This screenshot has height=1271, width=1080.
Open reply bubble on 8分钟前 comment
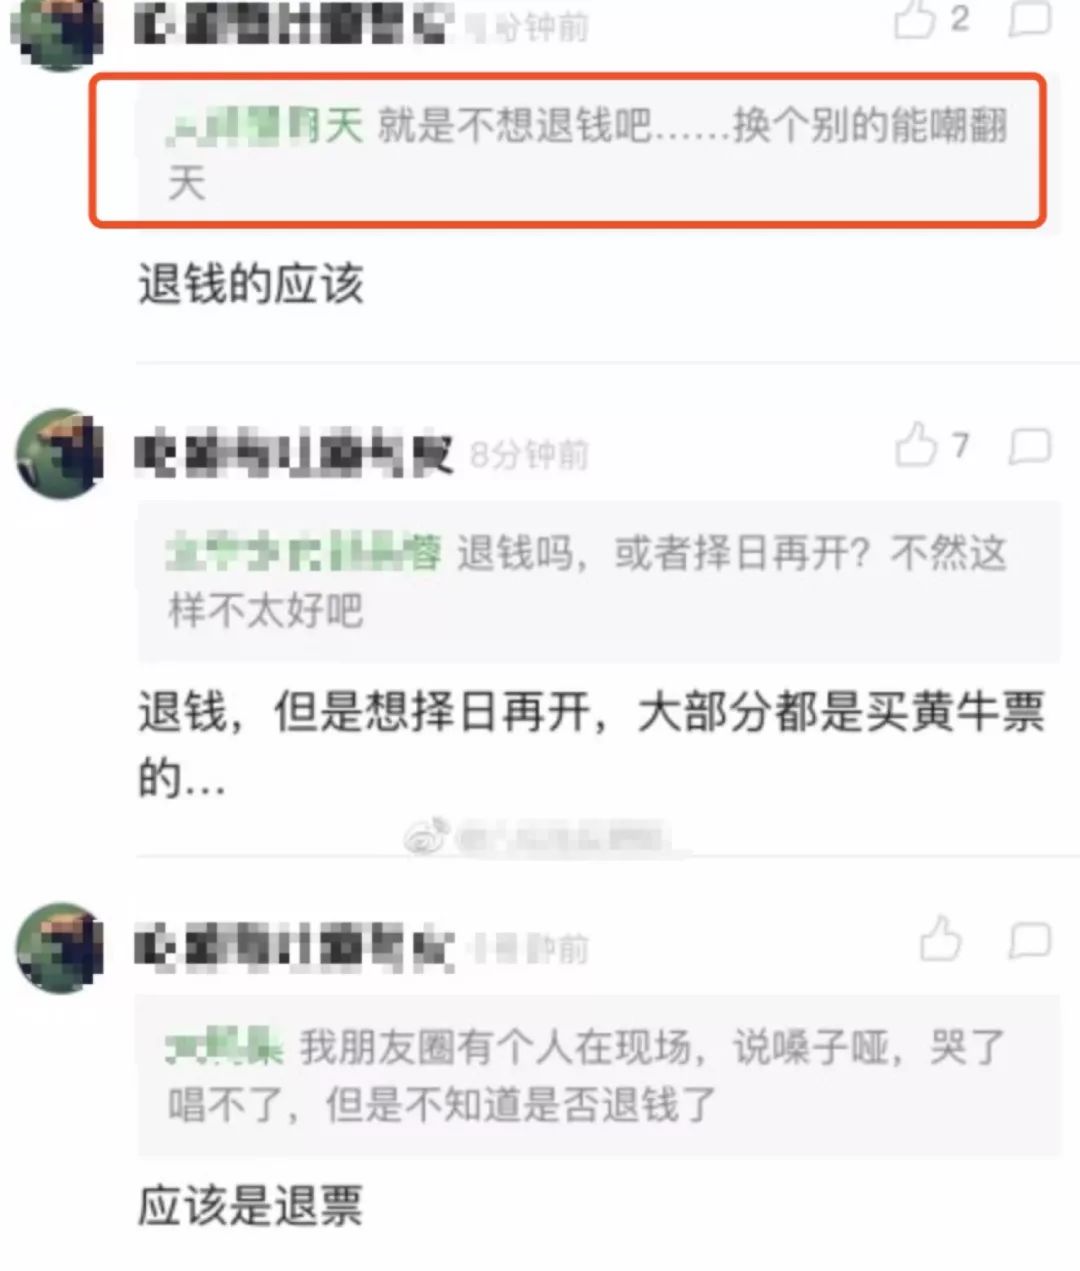tap(1029, 447)
